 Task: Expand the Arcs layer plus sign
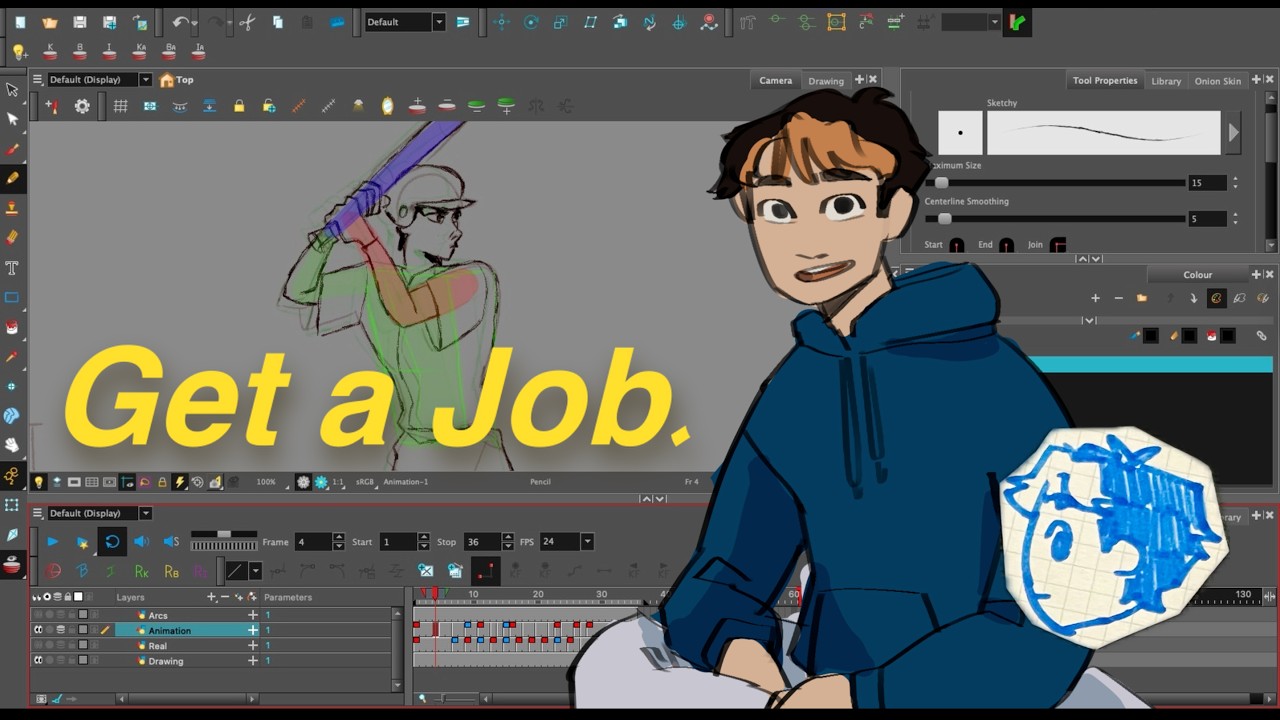(253, 615)
